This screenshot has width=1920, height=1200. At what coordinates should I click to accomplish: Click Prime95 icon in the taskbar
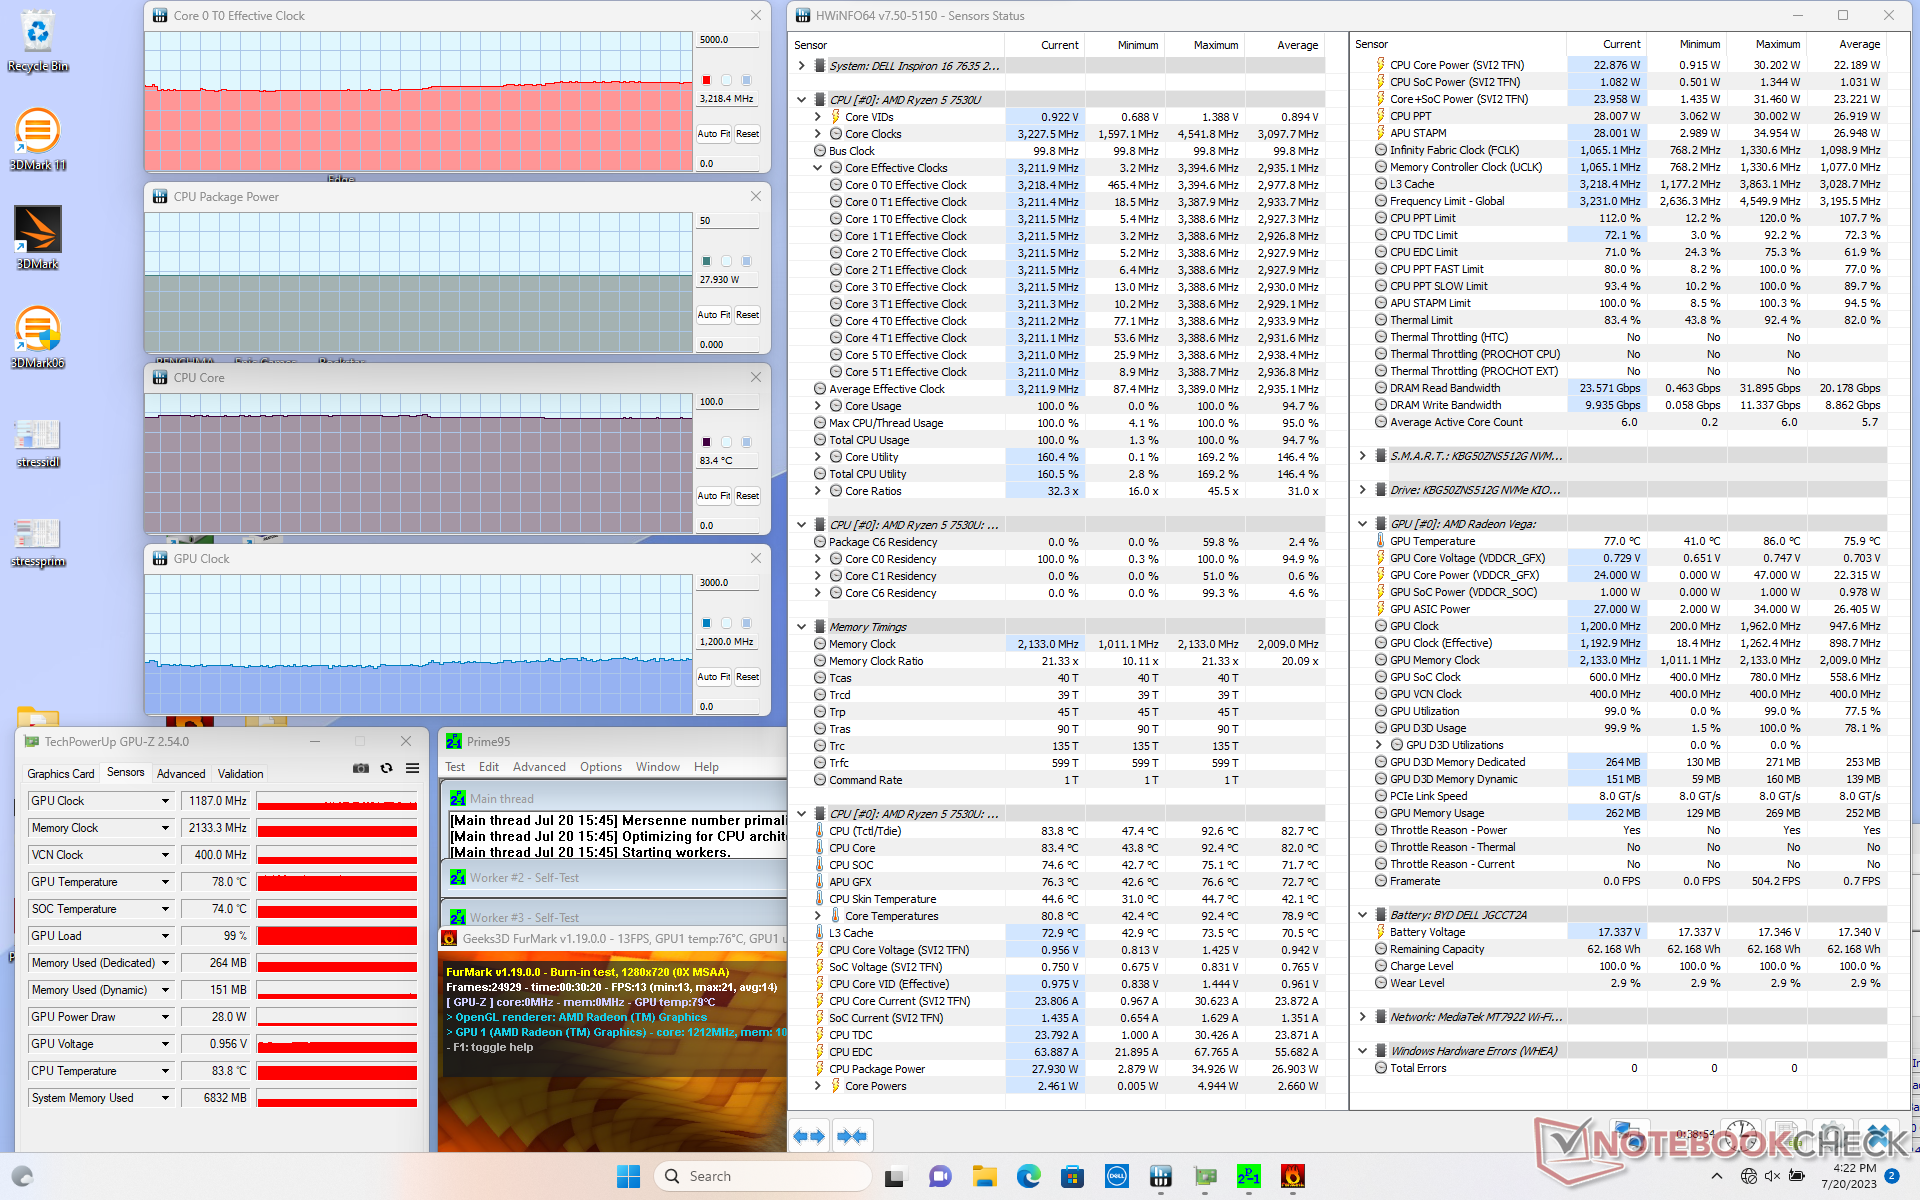click(1248, 1176)
